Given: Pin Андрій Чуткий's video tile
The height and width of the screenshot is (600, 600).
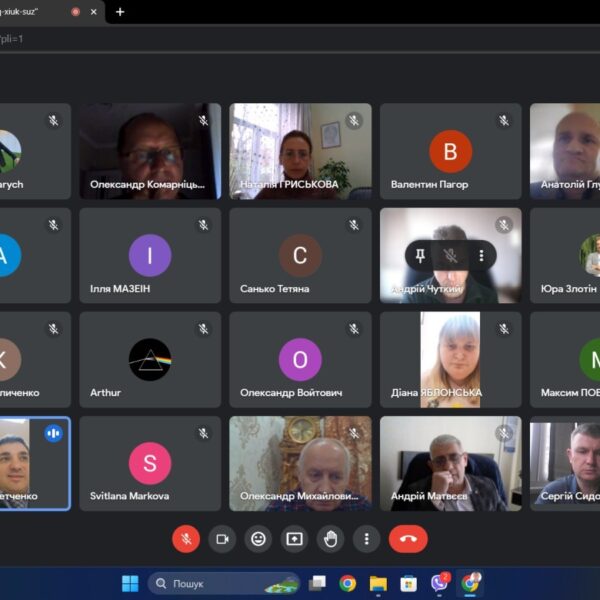Looking at the screenshot, I should tap(420, 256).
